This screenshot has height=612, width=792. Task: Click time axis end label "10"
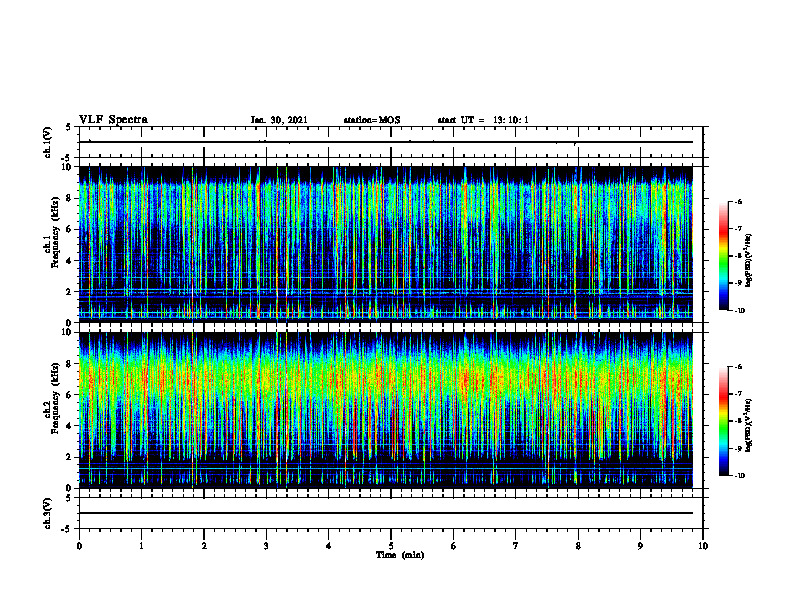pyautogui.click(x=703, y=546)
